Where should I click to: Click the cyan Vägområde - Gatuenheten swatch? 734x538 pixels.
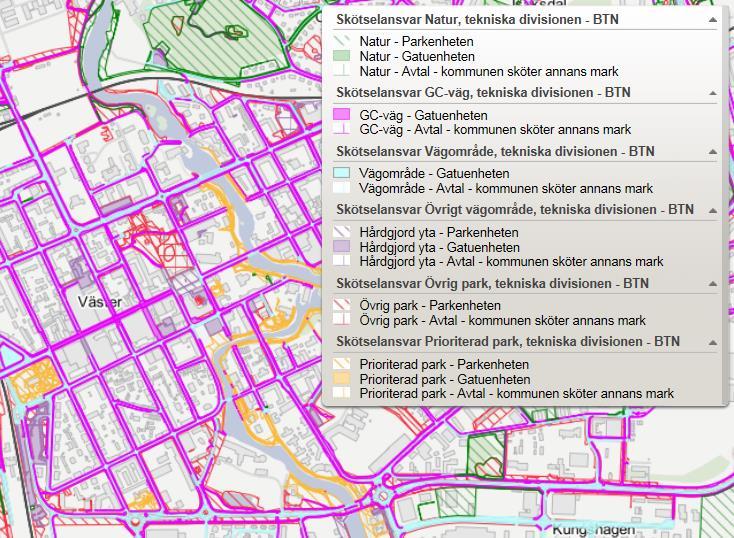click(x=341, y=173)
